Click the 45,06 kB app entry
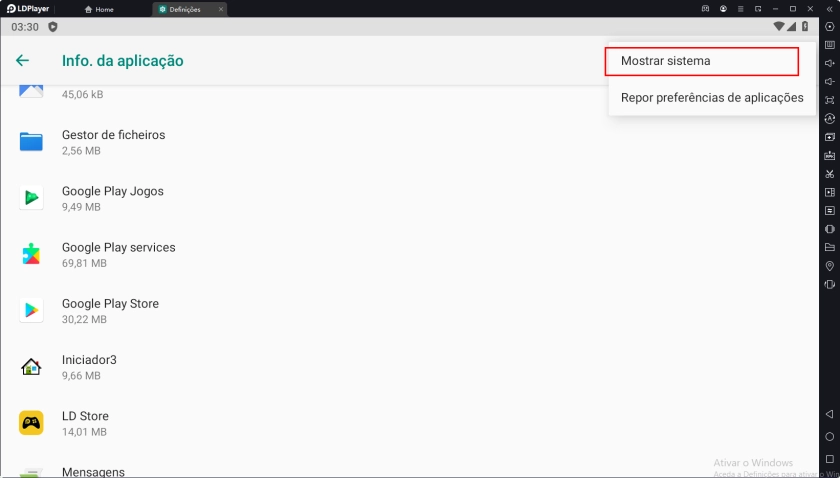Screen dimensions: 840x478 coord(409,99)
